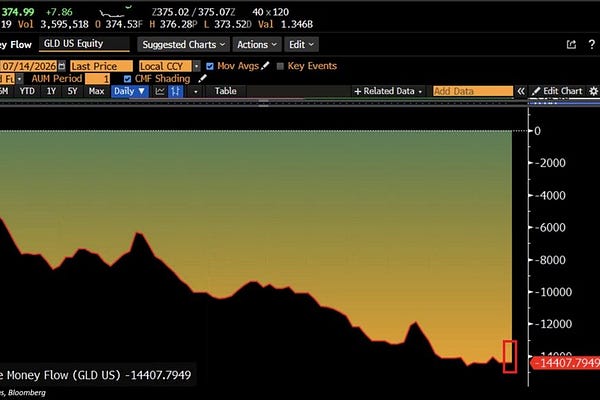Click the red -14407.7949 axis value label
The height and width of the screenshot is (400, 600).
pos(566,362)
